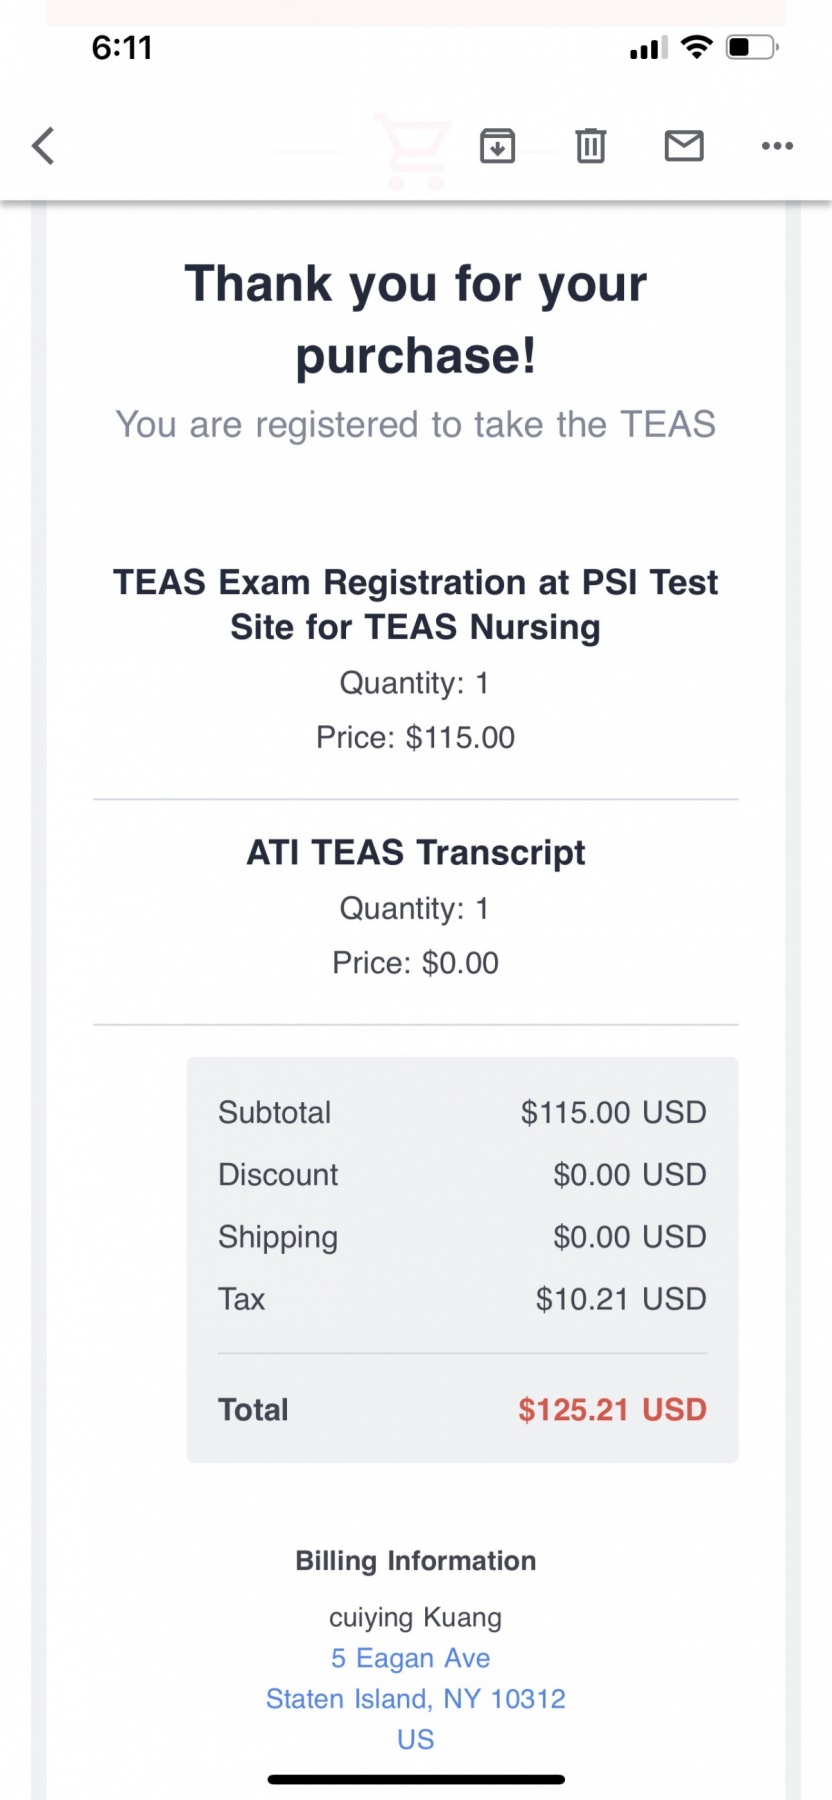
Task: Tap the Wi-Fi status icon
Action: point(696,47)
